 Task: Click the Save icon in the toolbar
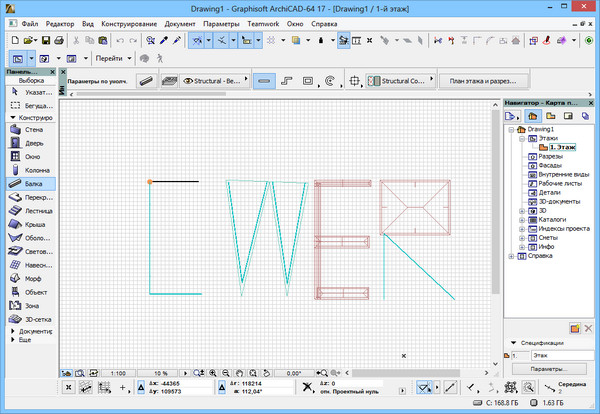click(x=47, y=40)
